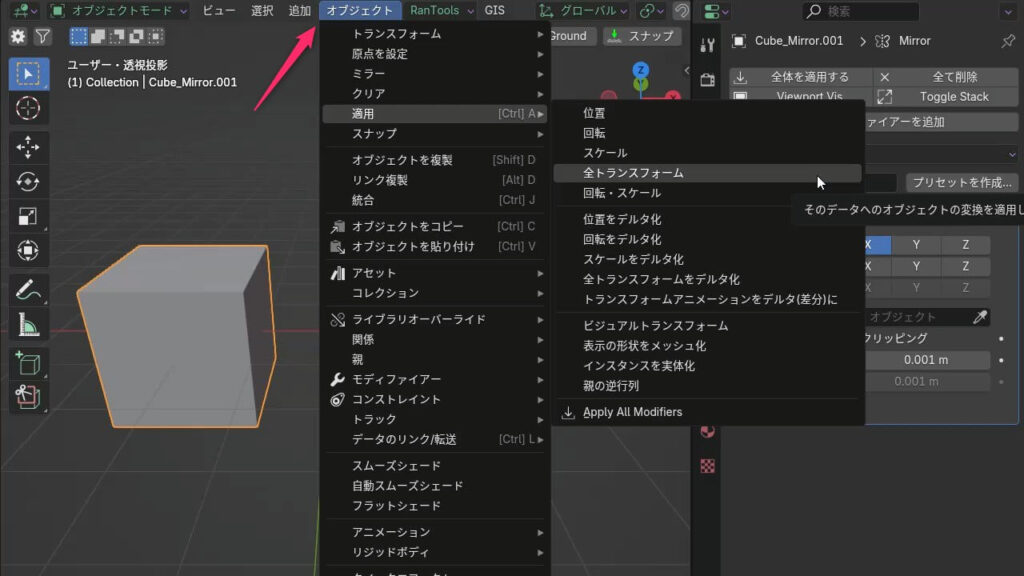Click Apply All Modifiers menu entry
This screenshot has width=1024, height=576.
[x=632, y=412]
